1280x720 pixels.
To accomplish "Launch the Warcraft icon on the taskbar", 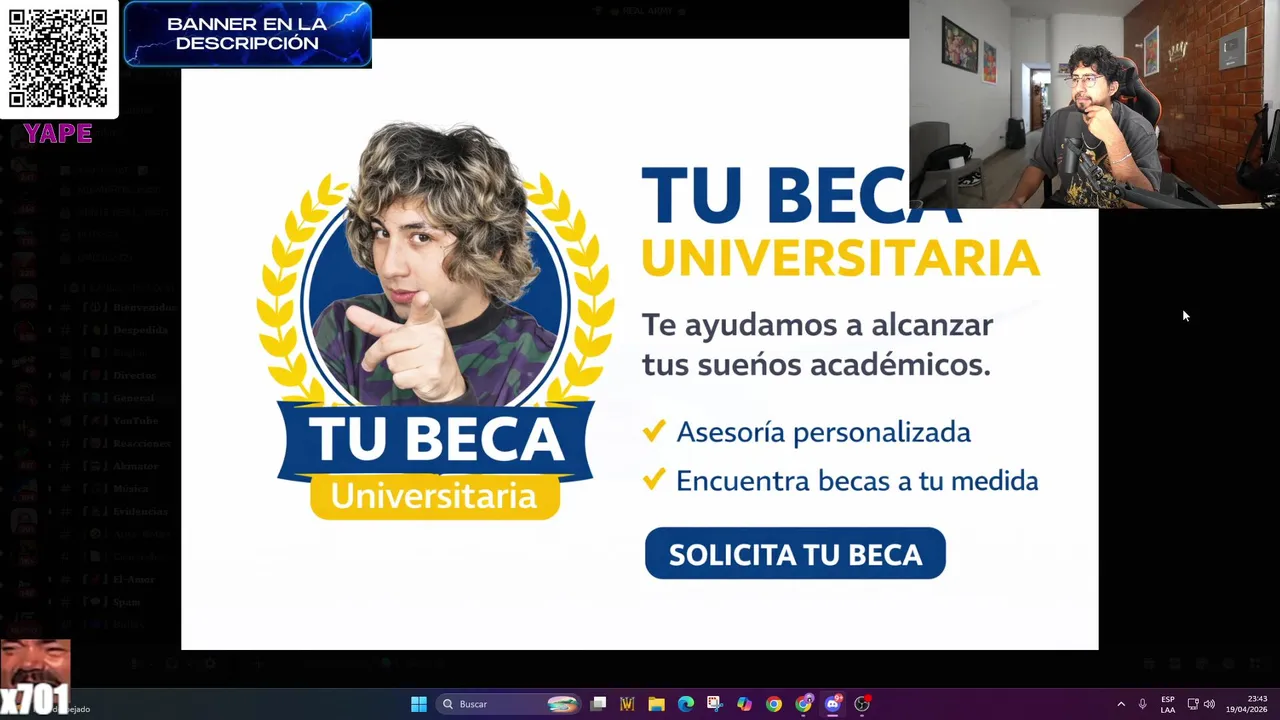I will click(x=627, y=704).
